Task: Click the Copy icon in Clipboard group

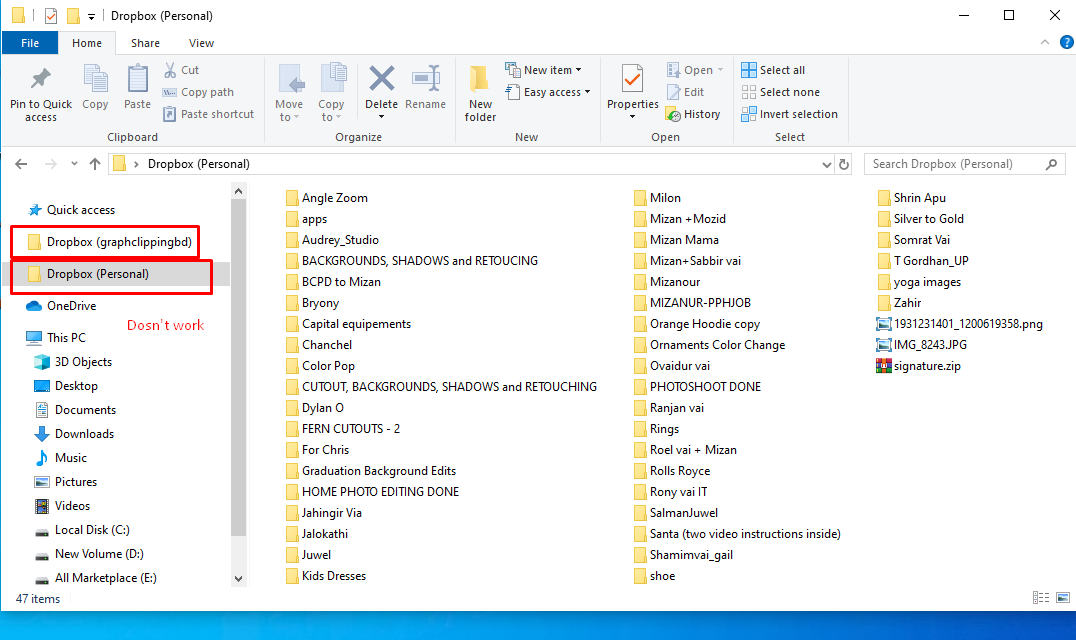Action: [x=96, y=80]
